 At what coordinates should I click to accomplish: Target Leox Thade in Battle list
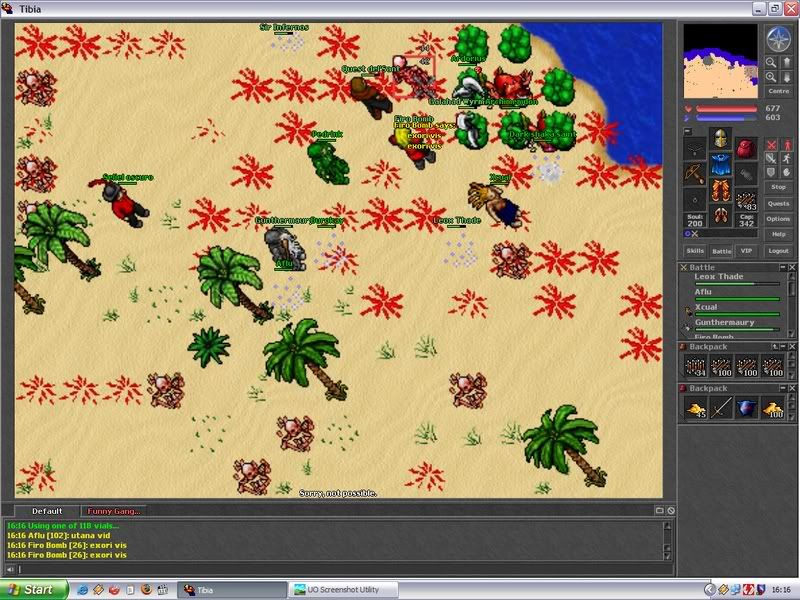(x=736, y=279)
